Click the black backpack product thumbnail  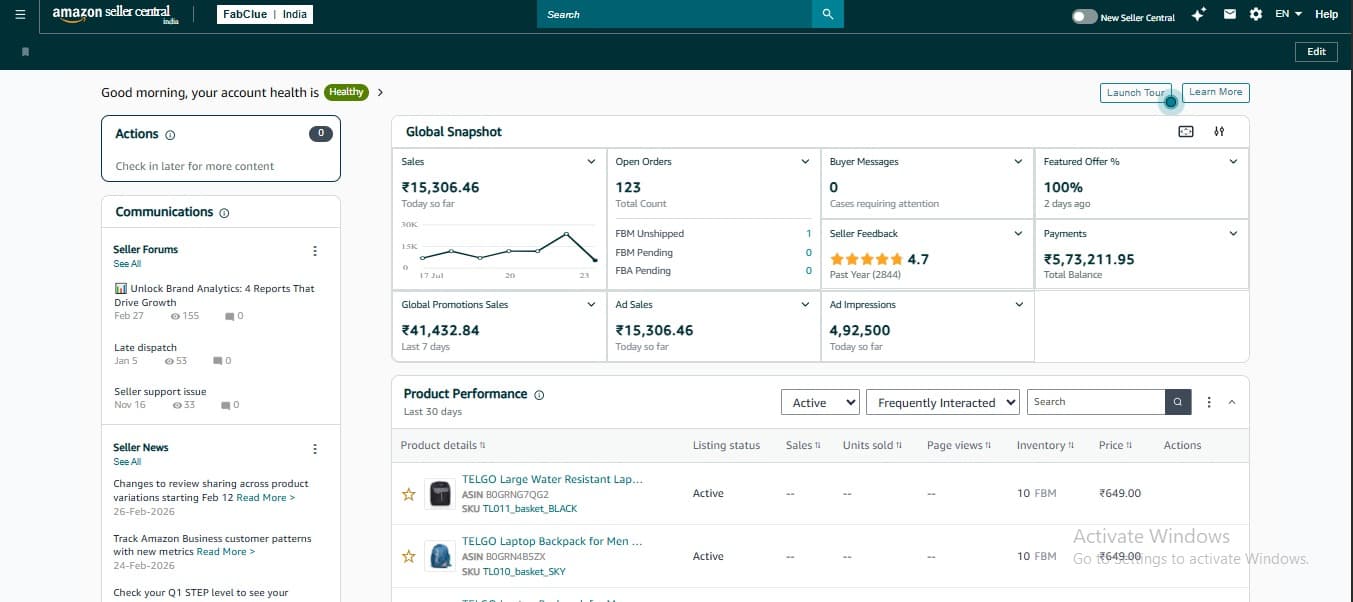[x=440, y=494]
